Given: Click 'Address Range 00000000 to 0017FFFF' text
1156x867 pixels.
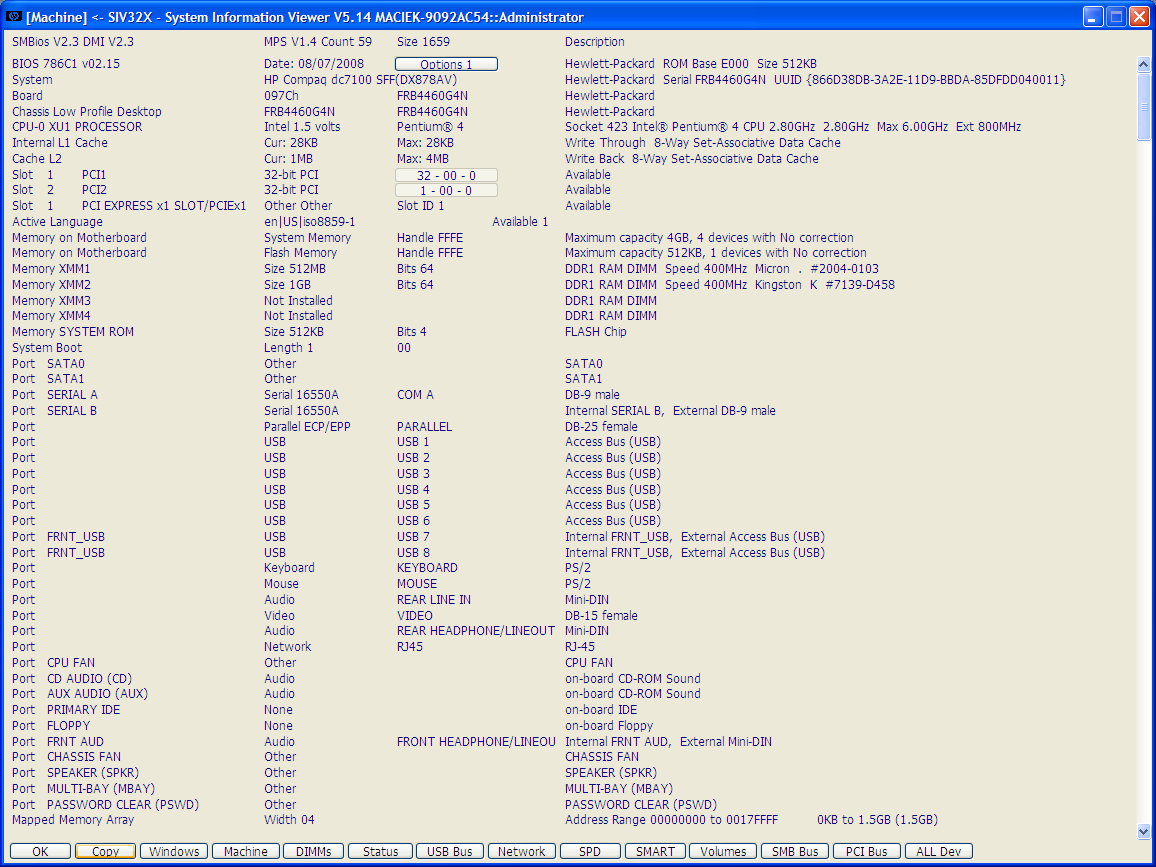Looking at the screenshot, I should tap(672, 820).
